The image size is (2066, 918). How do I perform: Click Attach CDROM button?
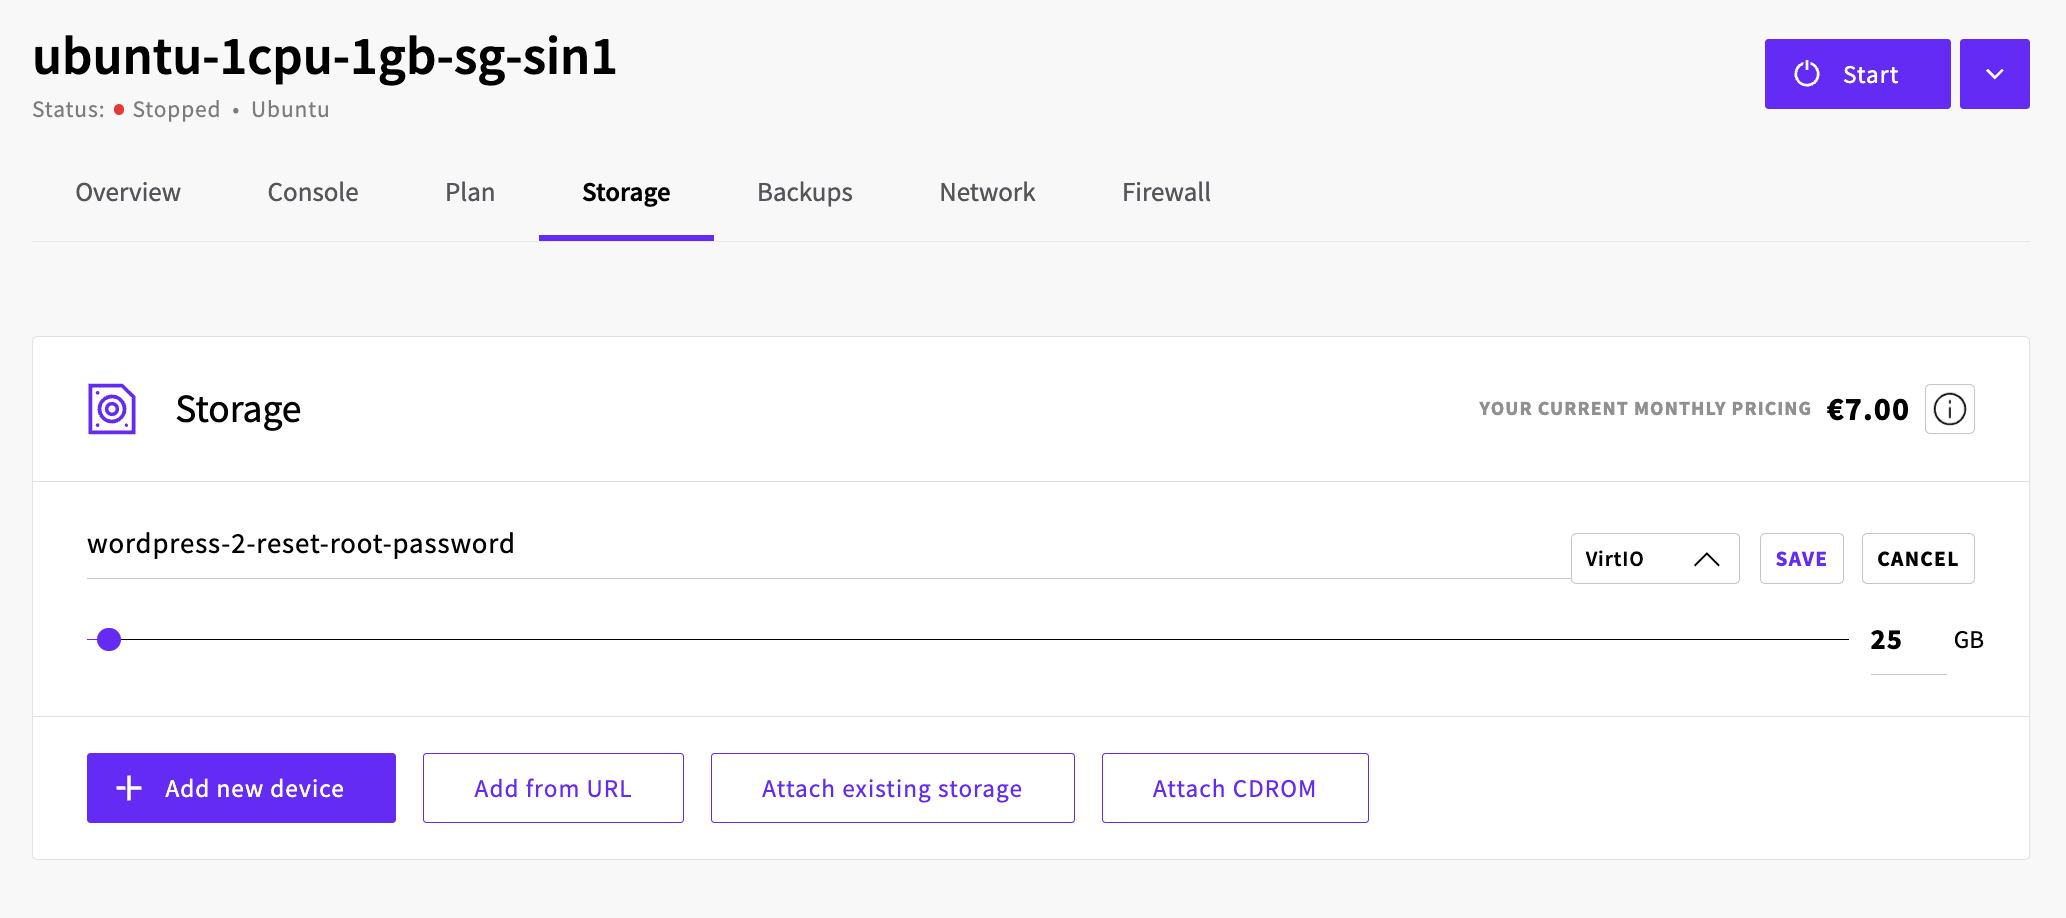pyautogui.click(x=1234, y=788)
